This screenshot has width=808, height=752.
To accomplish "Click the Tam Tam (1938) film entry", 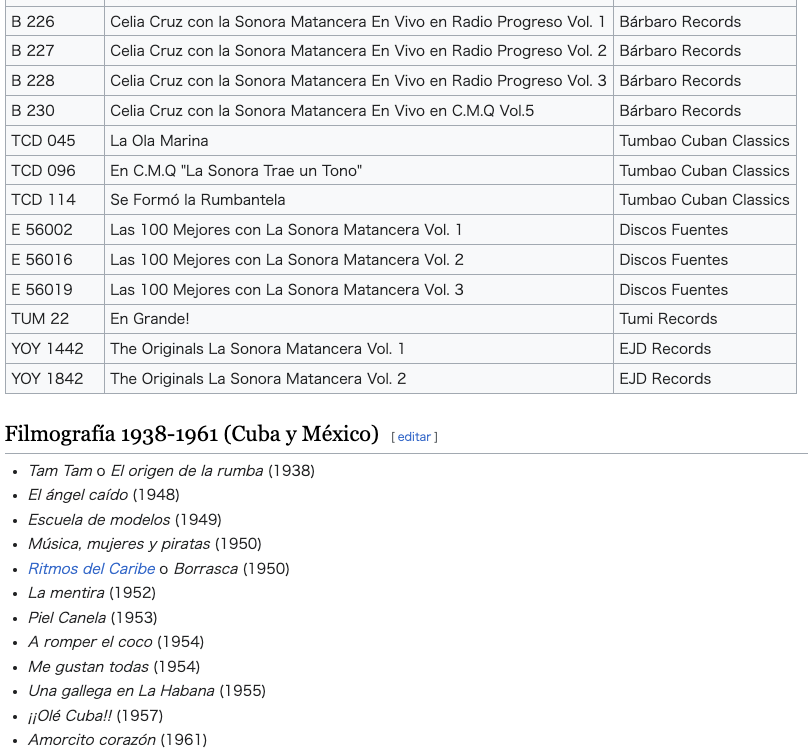I will tap(171, 471).
